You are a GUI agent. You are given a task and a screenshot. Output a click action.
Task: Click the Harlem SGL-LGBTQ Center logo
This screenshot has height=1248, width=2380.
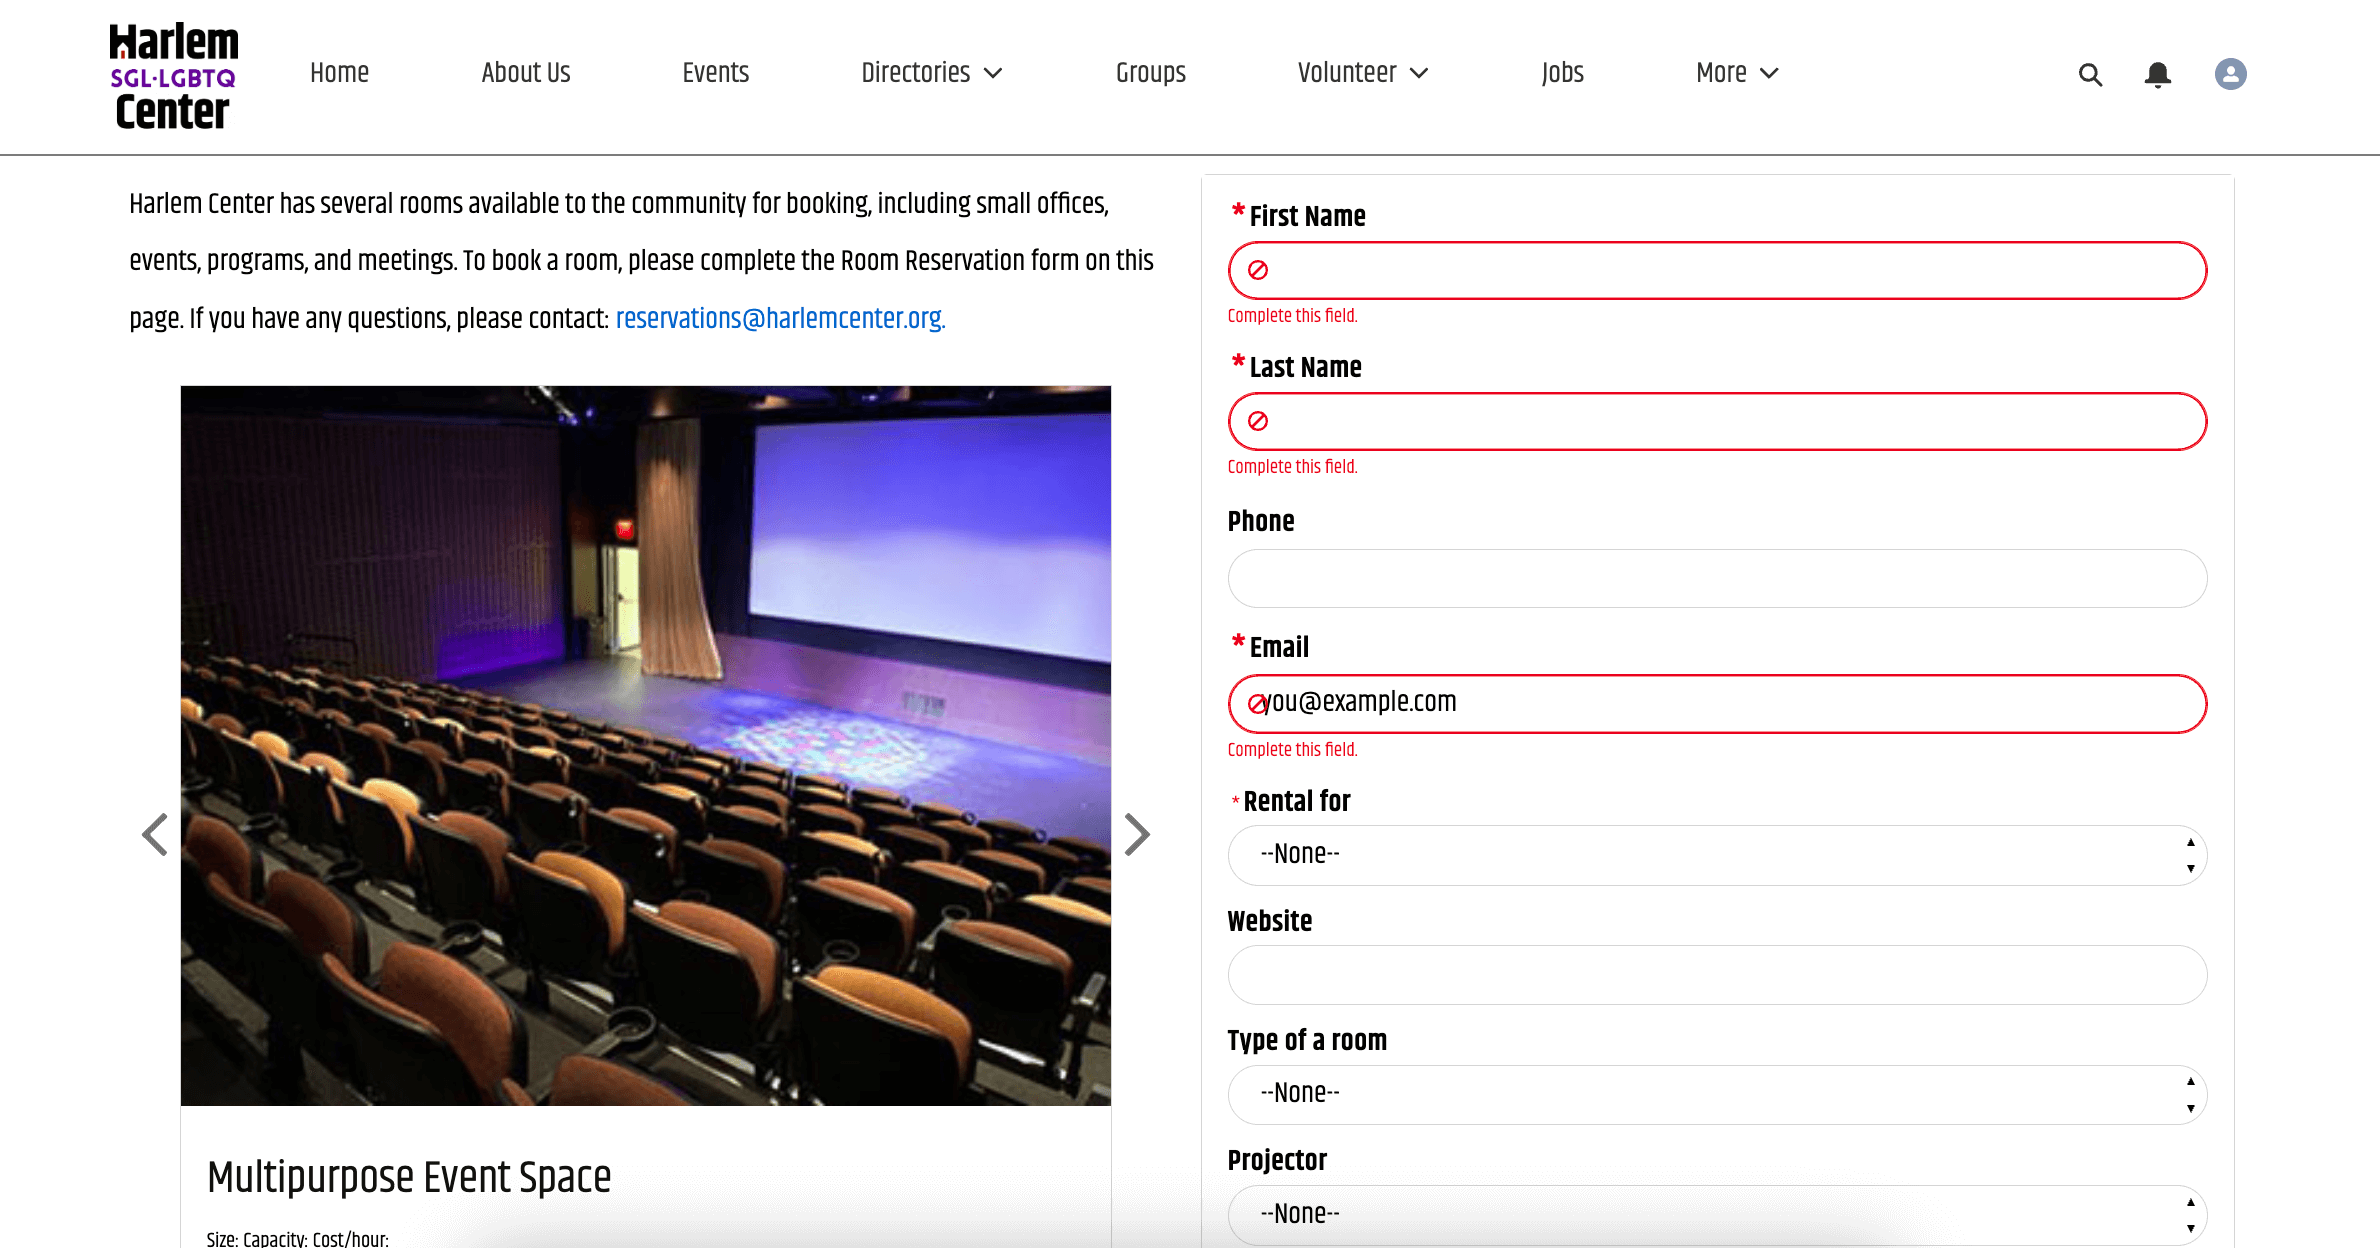pos(174,76)
